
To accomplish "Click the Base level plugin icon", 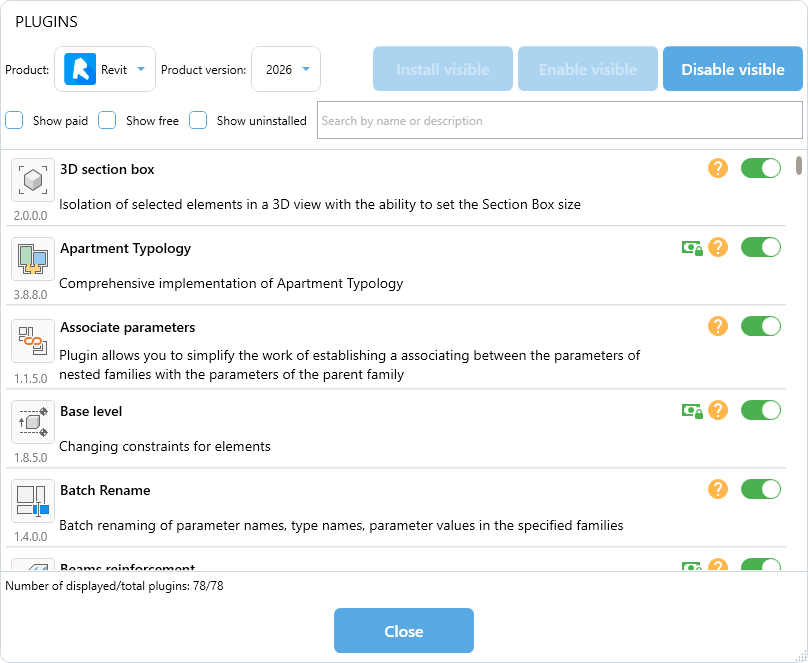I will [x=33, y=422].
